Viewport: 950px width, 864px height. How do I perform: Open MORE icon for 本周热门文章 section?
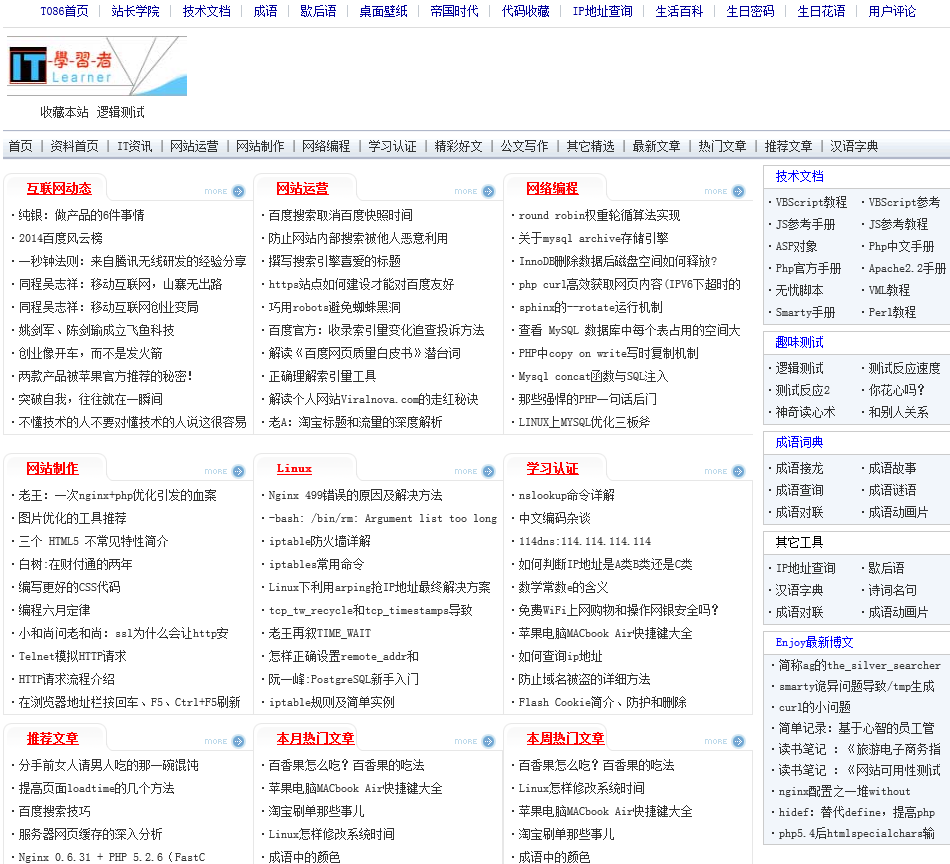click(x=725, y=742)
